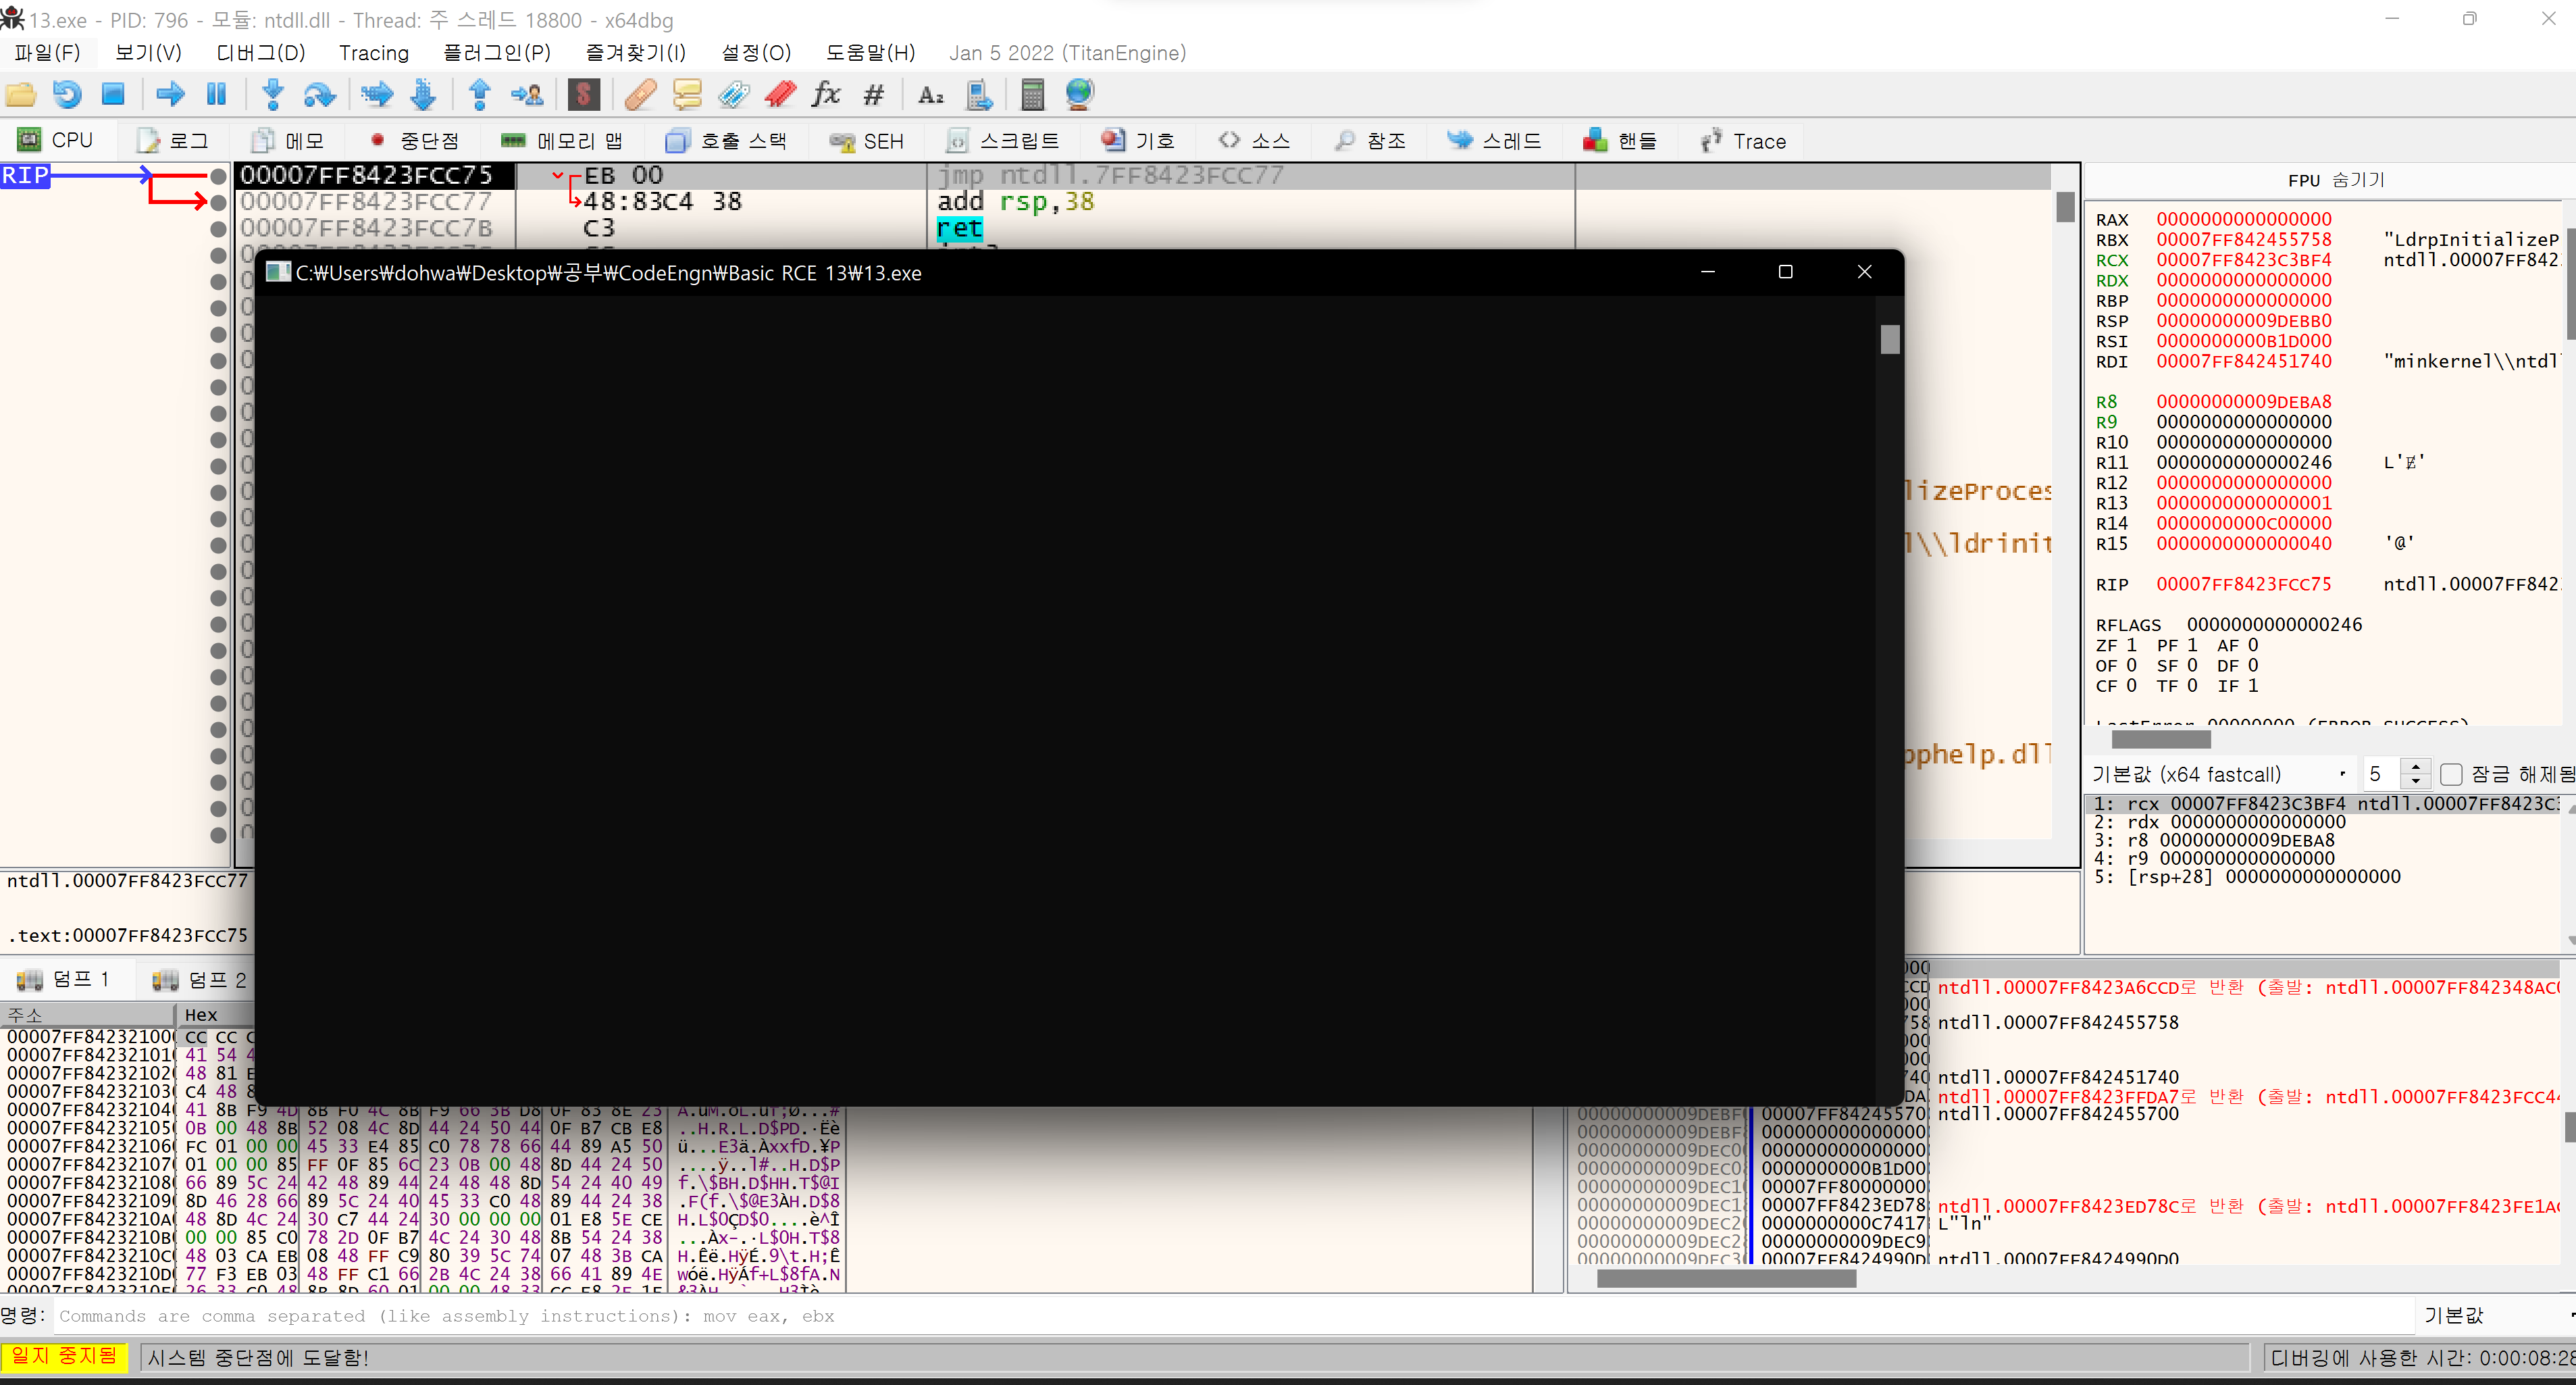The image size is (2576, 1385).
Task: Open the Tracing menu
Action: (373, 53)
